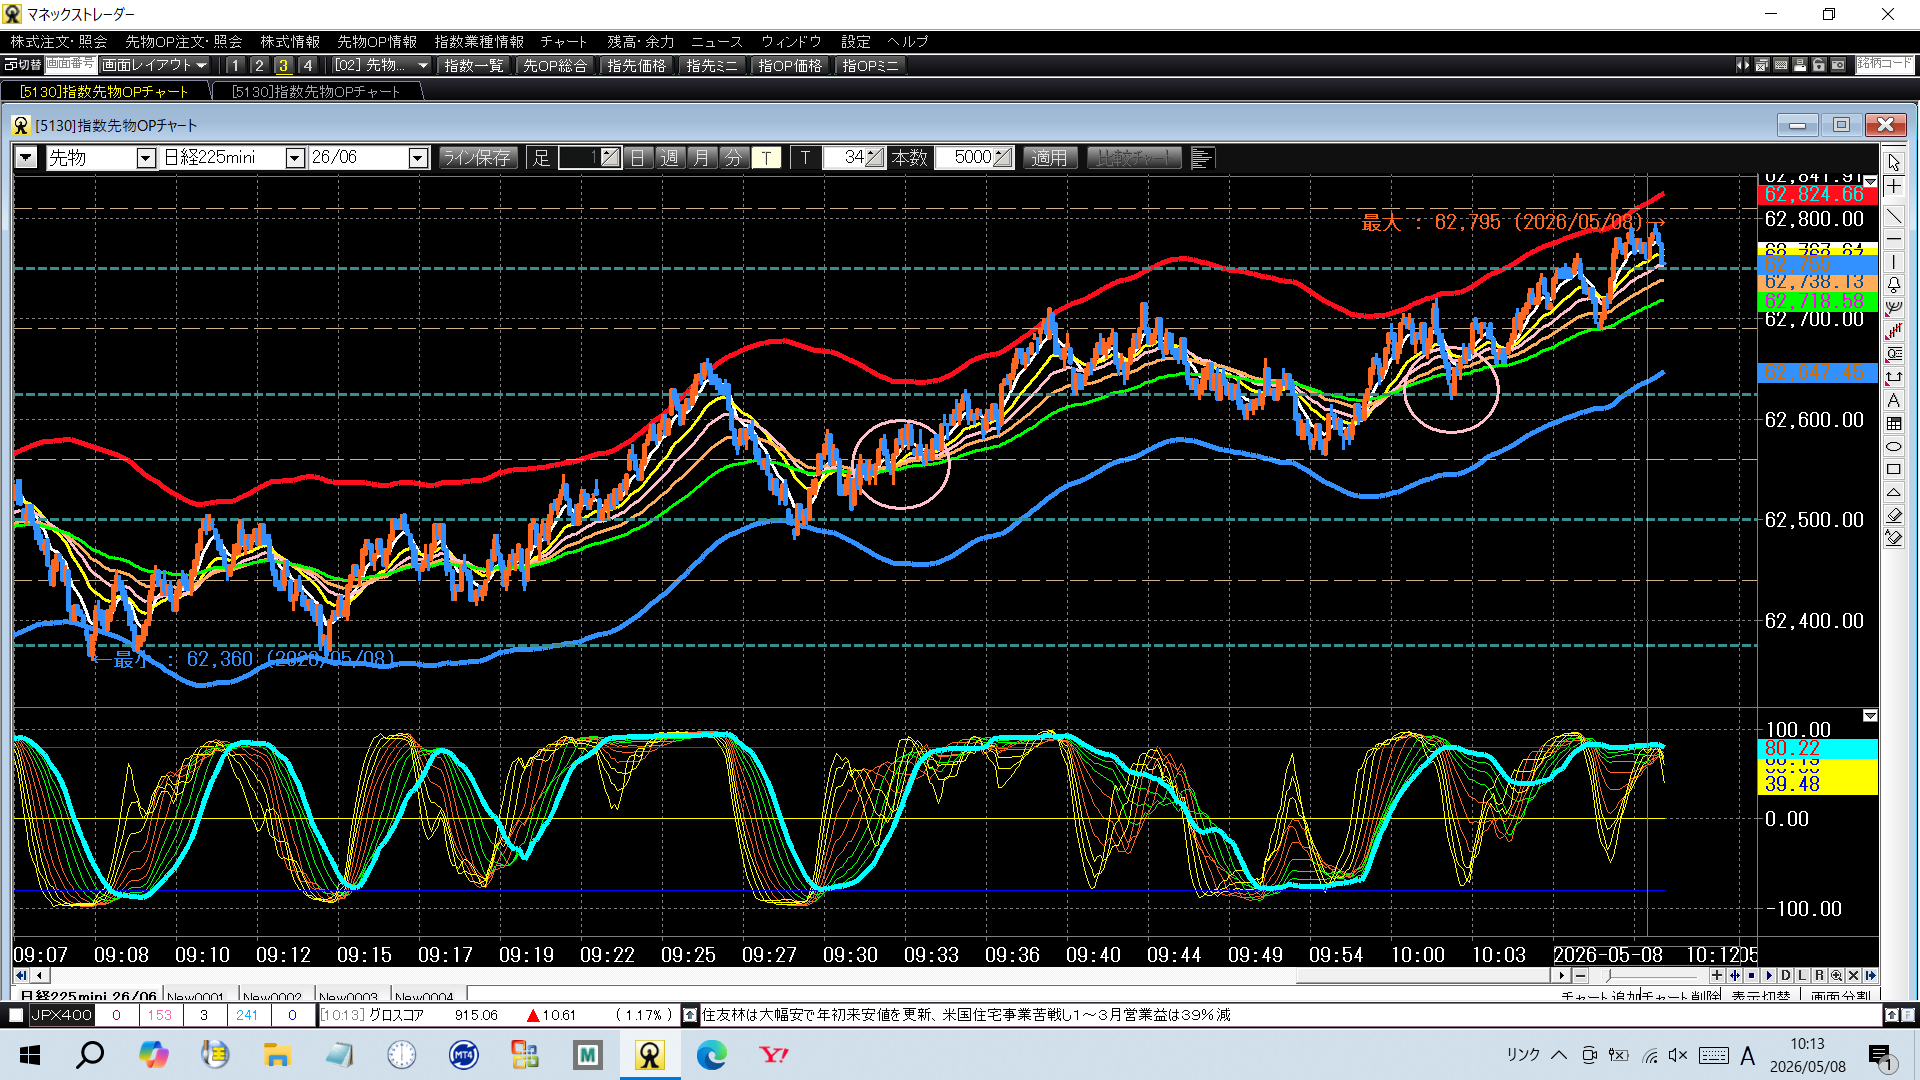Click the eraser tool in right toolbar
The height and width of the screenshot is (1080, 1920).
pos(1894,515)
